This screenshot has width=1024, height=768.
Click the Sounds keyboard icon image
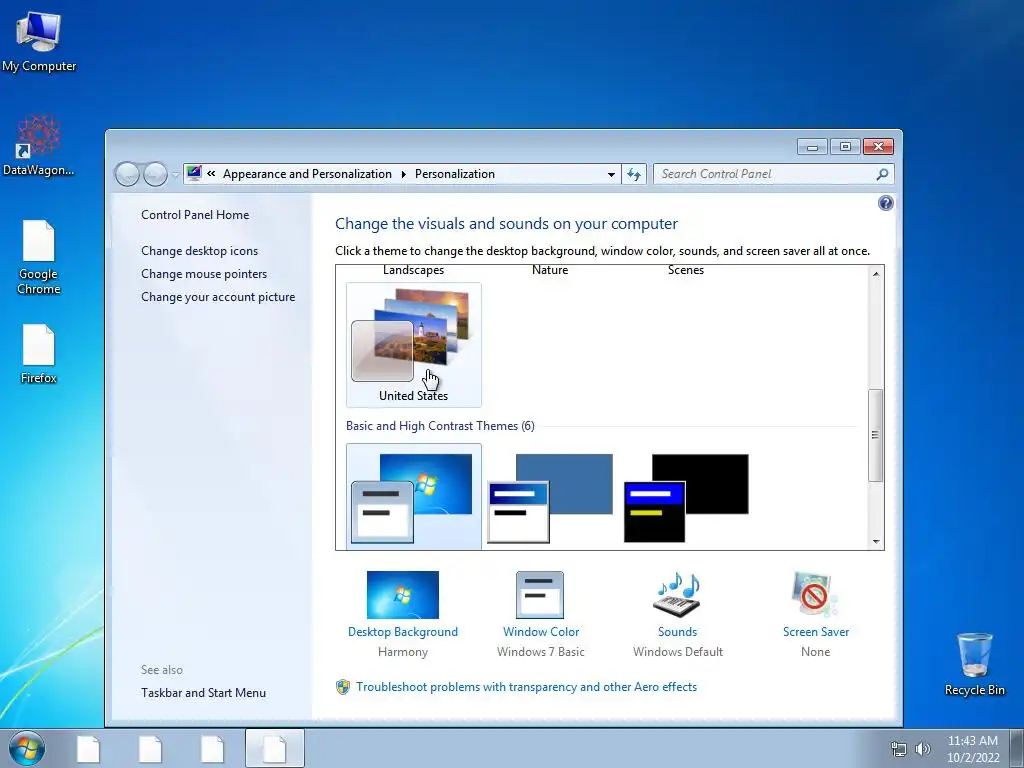click(x=677, y=595)
